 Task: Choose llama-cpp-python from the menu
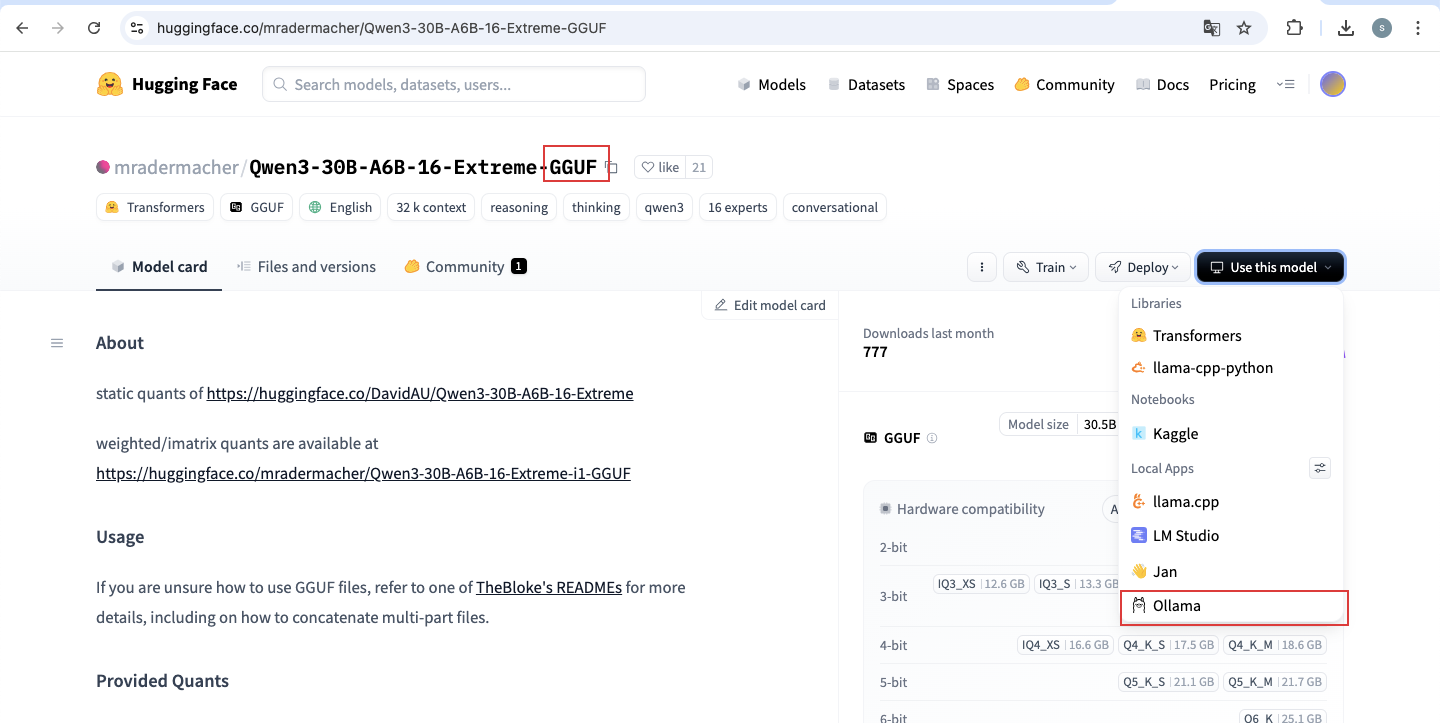[x=1231, y=368]
